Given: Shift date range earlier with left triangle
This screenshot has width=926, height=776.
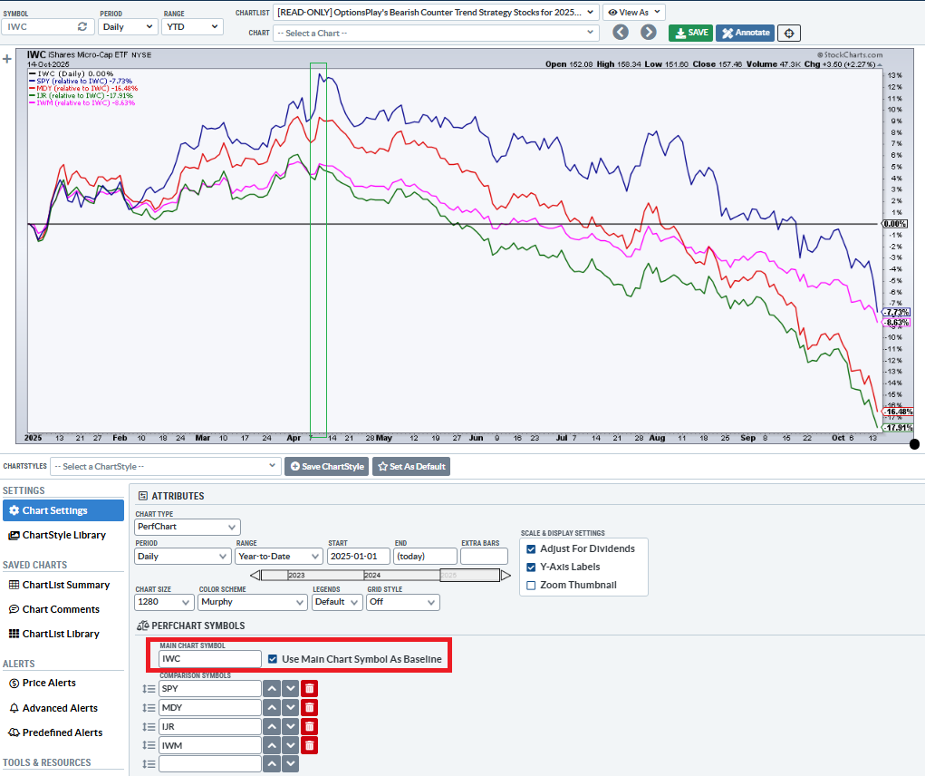Looking at the screenshot, I should 255,575.
